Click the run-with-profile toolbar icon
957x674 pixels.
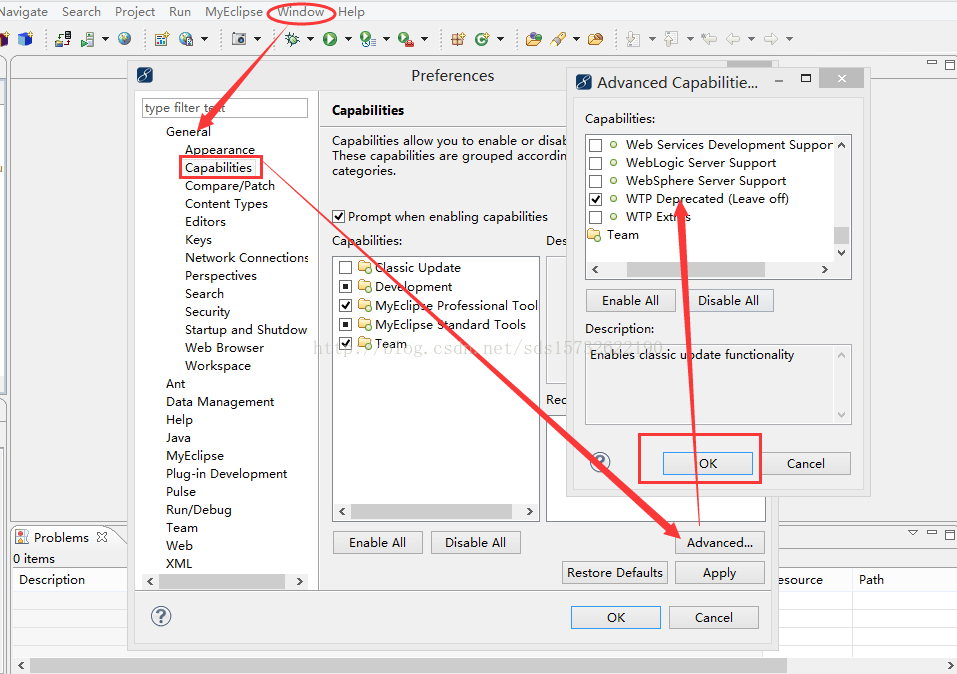tap(367, 39)
